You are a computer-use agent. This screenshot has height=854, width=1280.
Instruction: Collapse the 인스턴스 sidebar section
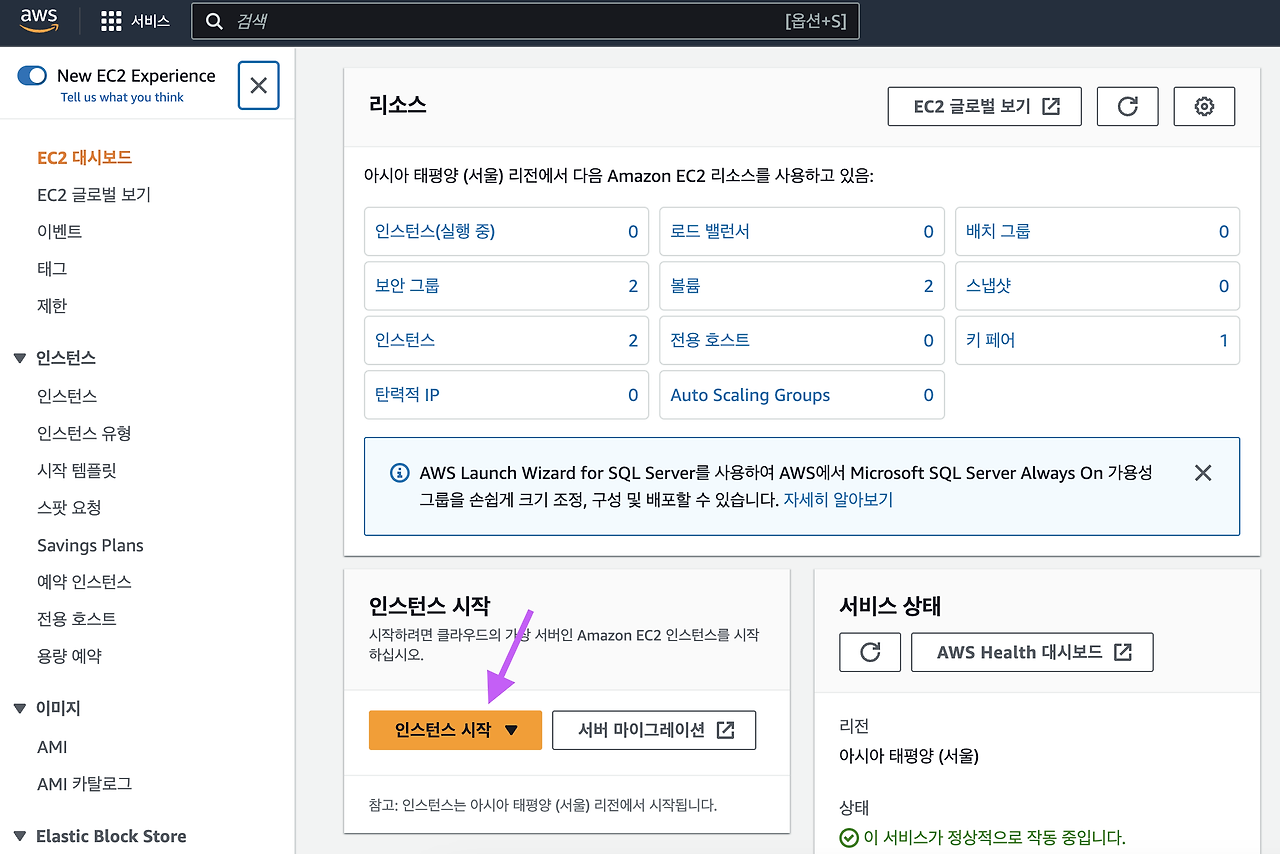click(20, 358)
